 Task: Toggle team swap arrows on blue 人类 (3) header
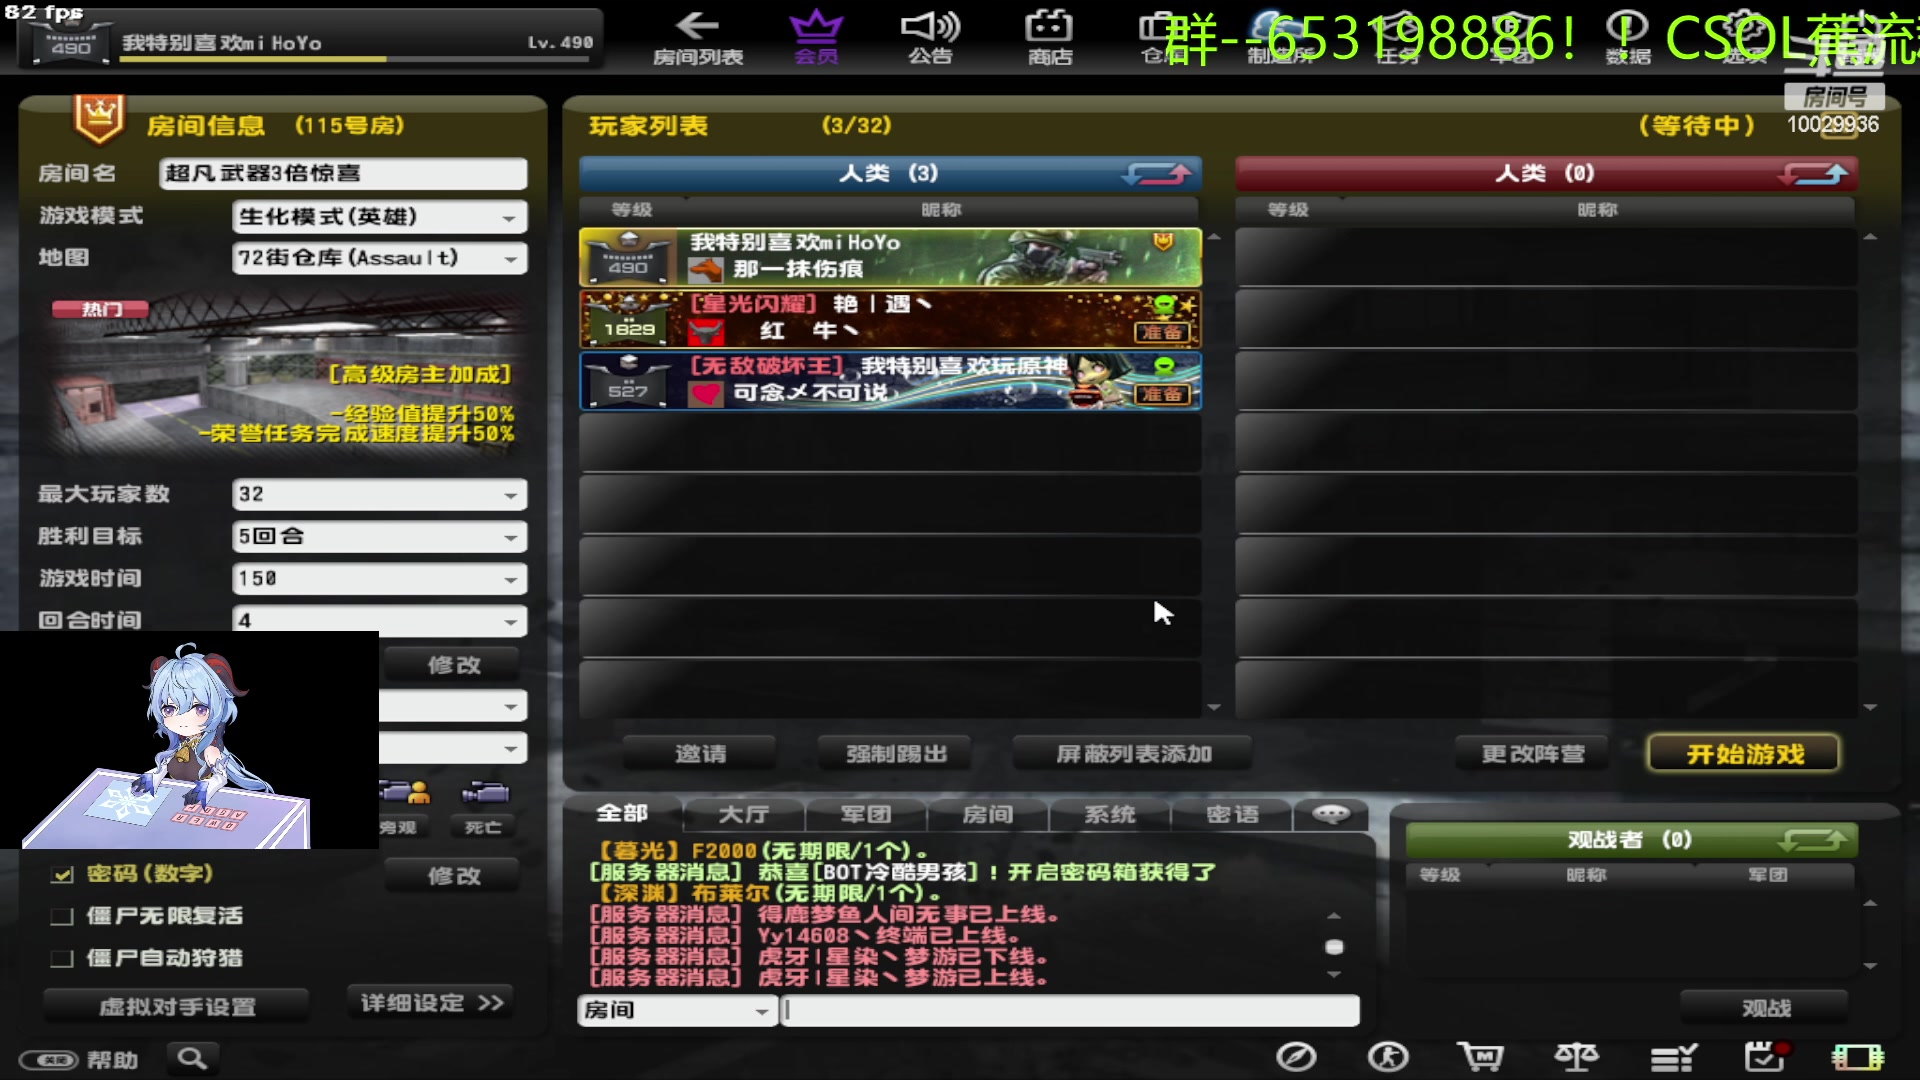[x=1157, y=174]
